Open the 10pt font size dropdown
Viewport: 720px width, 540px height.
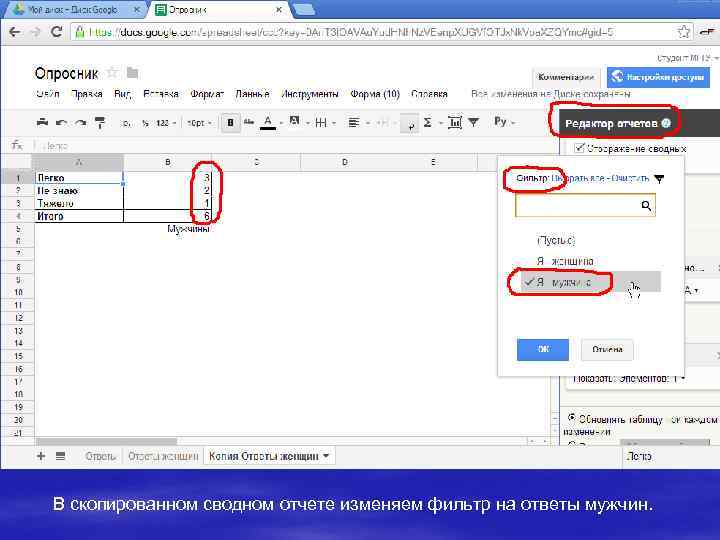point(199,123)
